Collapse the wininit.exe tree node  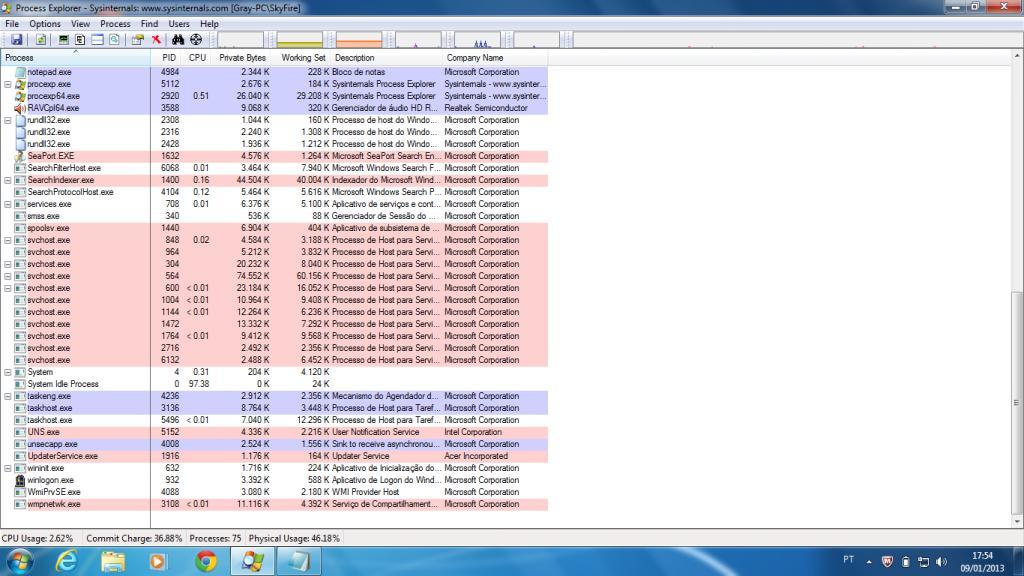8,468
